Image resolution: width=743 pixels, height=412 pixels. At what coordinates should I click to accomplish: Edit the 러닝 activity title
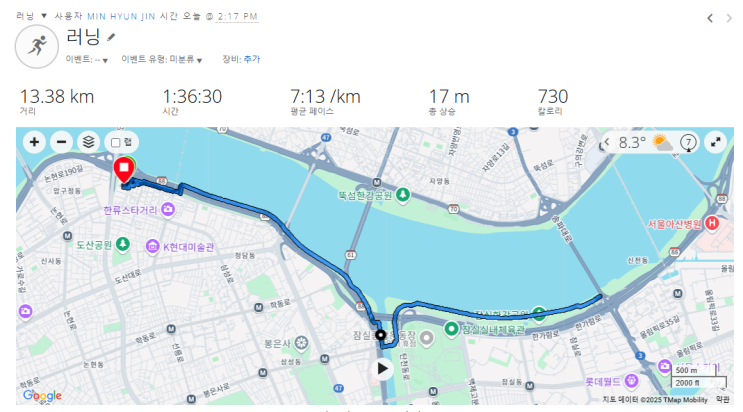pyautogui.click(x=111, y=38)
